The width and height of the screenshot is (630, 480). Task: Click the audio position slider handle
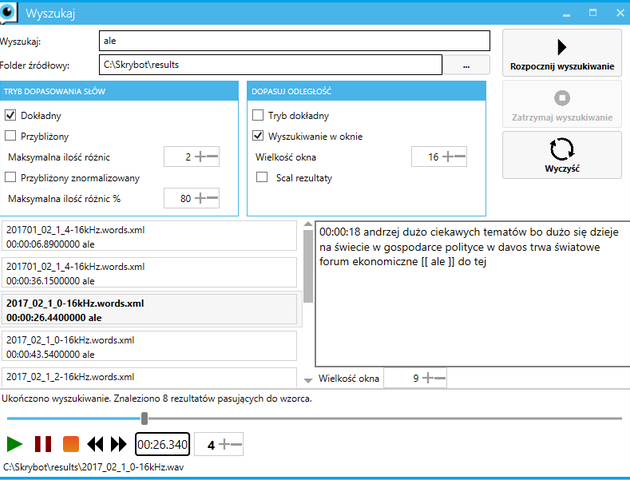[145, 418]
